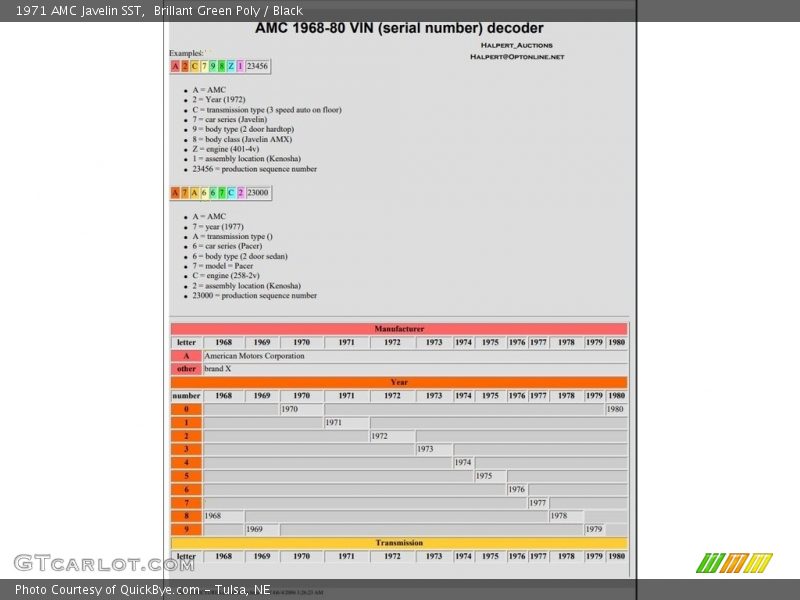Click the '1975' cell in Year row 5
The height and width of the screenshot is (600, 800).
click(490, 476)
